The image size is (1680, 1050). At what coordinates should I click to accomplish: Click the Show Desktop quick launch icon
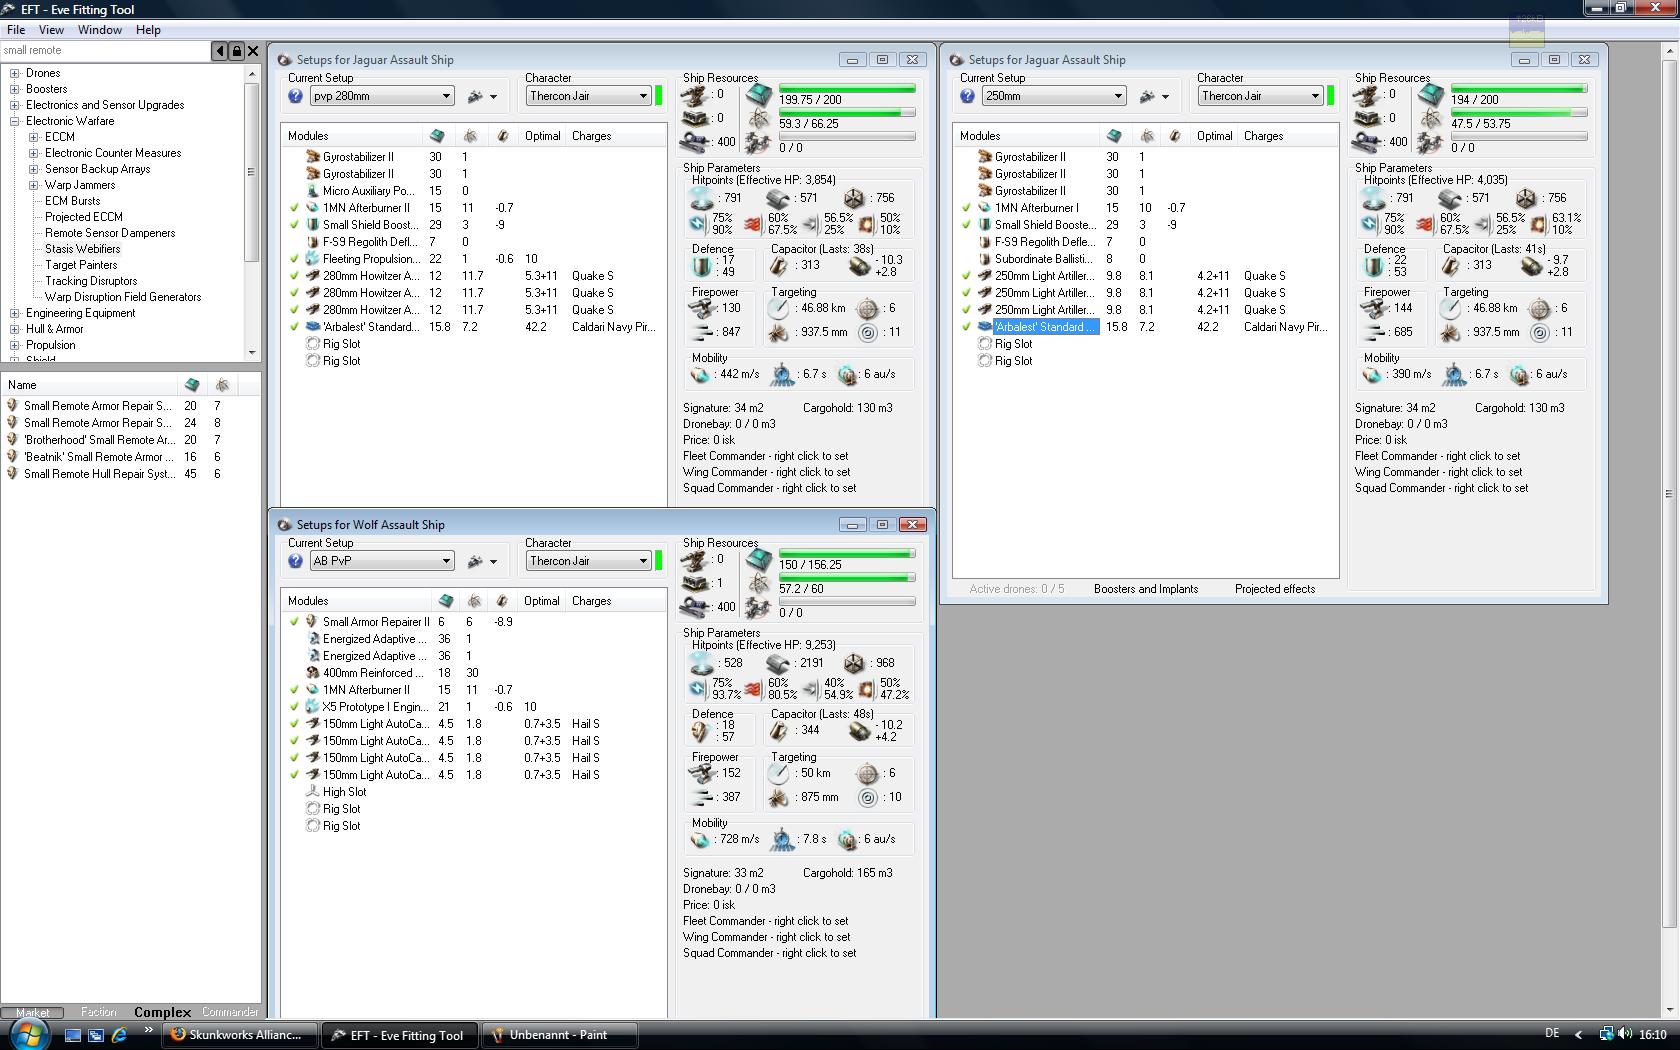[x=73, y=1035]
